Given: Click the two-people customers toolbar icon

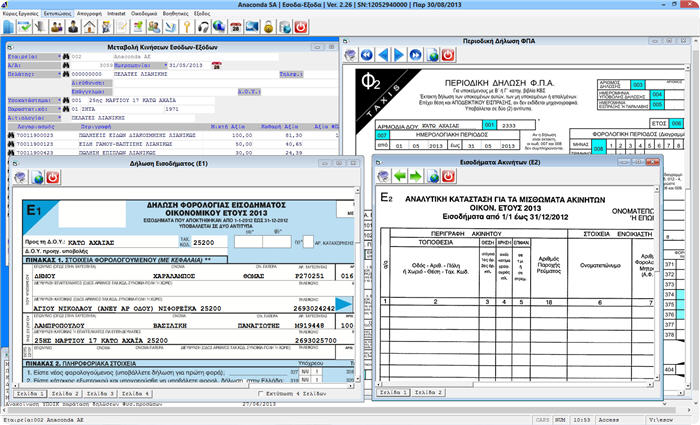Looking at the screenshot, I should 57,27.
